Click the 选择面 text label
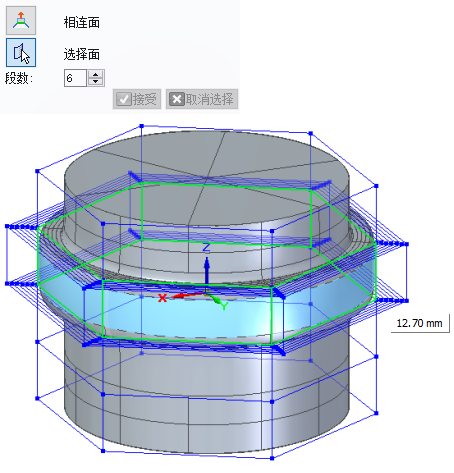The width and height of the screenshot is (454, 473). pos(82,54)
